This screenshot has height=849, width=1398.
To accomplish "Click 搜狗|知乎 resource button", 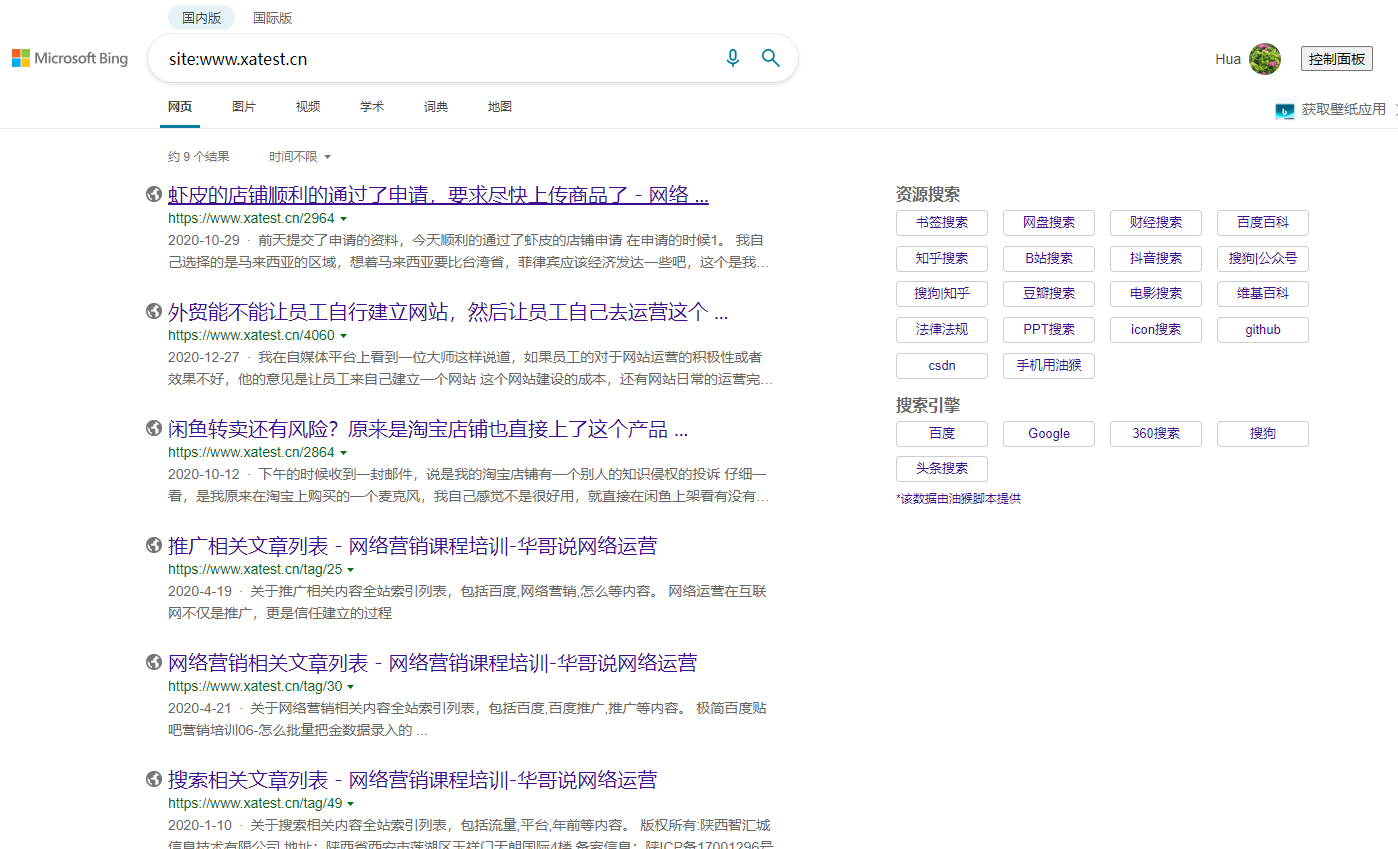I will click(942, 294).
